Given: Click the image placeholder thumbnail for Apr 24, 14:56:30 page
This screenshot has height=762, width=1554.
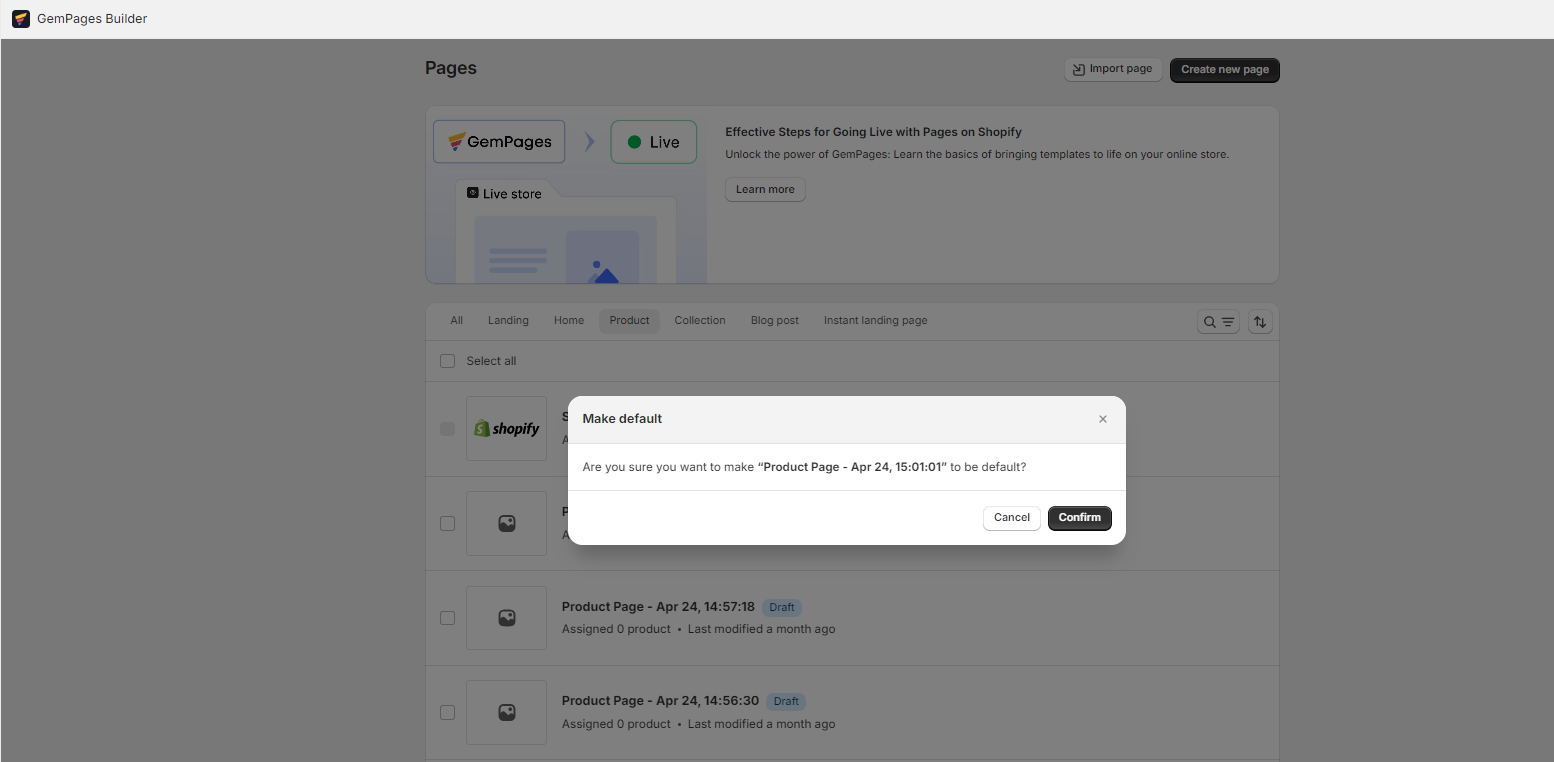Looking at the screenshot, I should (x=506, y=712).
